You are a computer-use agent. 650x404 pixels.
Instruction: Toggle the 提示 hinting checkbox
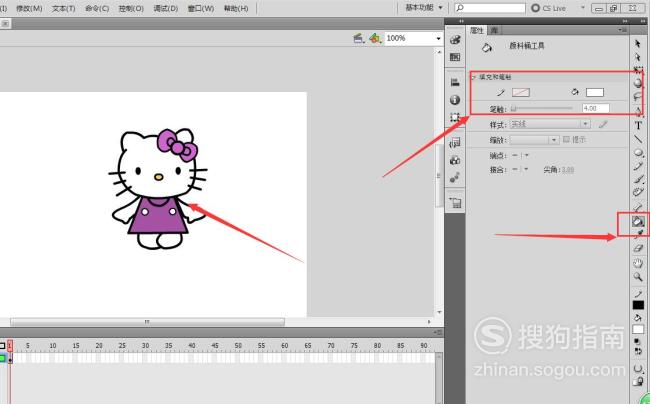point(566,140)
